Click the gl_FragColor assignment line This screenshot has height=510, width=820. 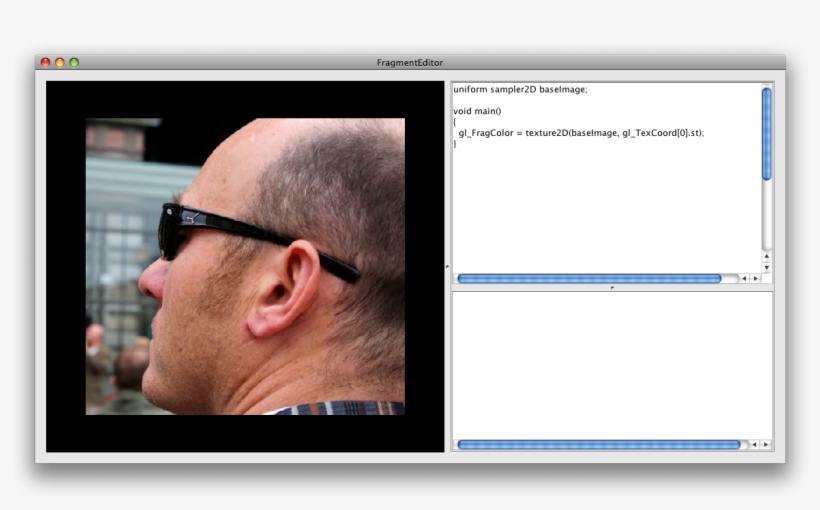point(581,133)
